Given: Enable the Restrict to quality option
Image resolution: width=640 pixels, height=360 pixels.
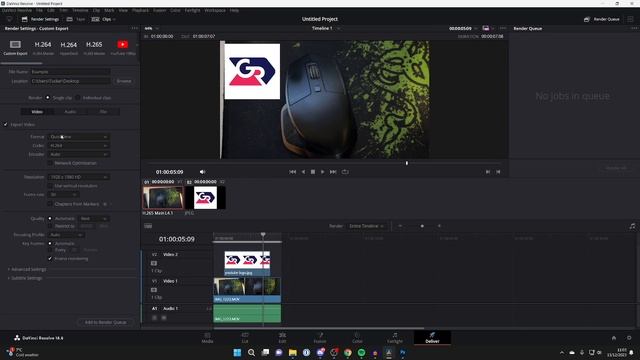Looking at the screenshot, I should pyautogui.click(x=50, y=226).
